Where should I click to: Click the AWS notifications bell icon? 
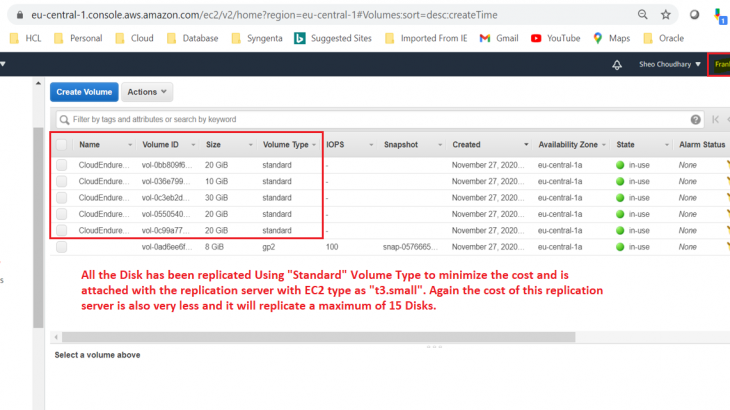[x=617, y=65]
